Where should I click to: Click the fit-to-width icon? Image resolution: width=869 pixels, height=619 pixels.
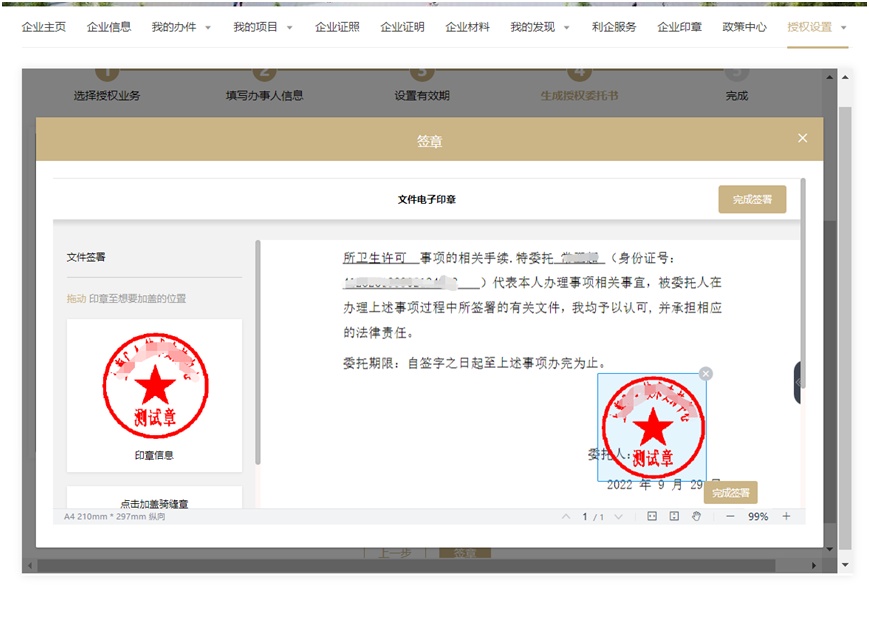click(652, 516)
